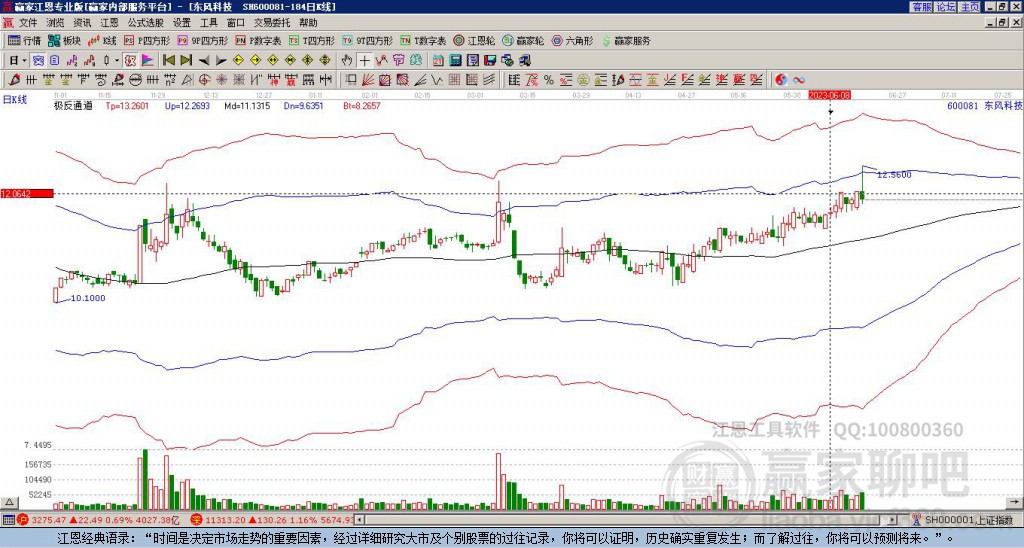Toggle the highlighted grid view button beside period selector
Screen dimensions: 1024x548
click(38, 61)
